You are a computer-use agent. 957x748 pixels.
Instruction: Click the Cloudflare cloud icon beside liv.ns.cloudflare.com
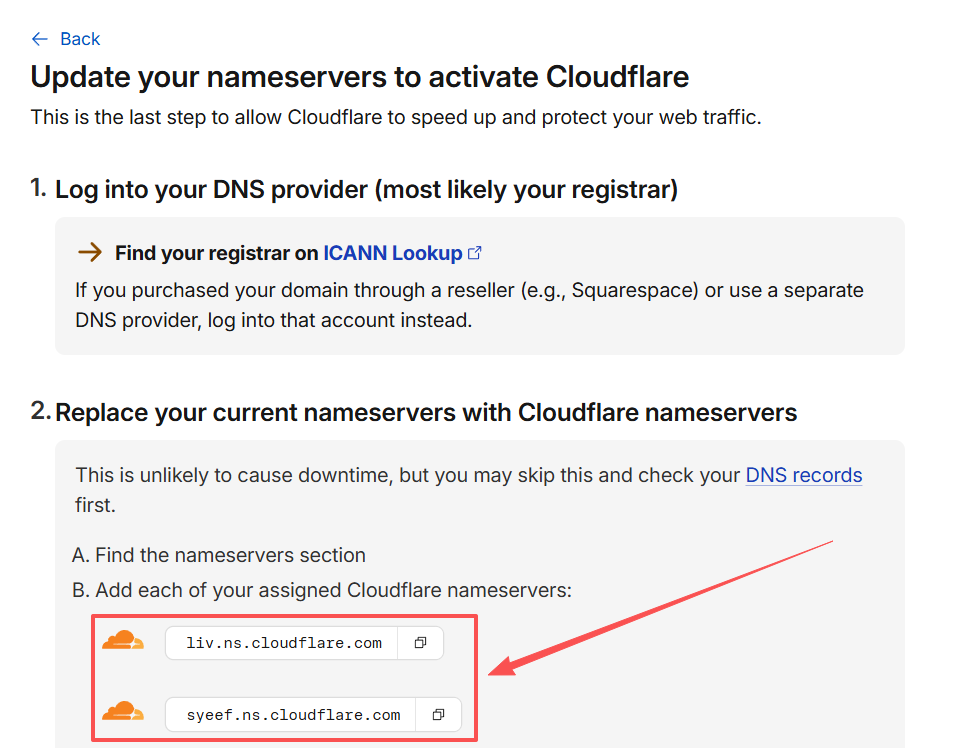pyautogui.click(x=123, y=641)
